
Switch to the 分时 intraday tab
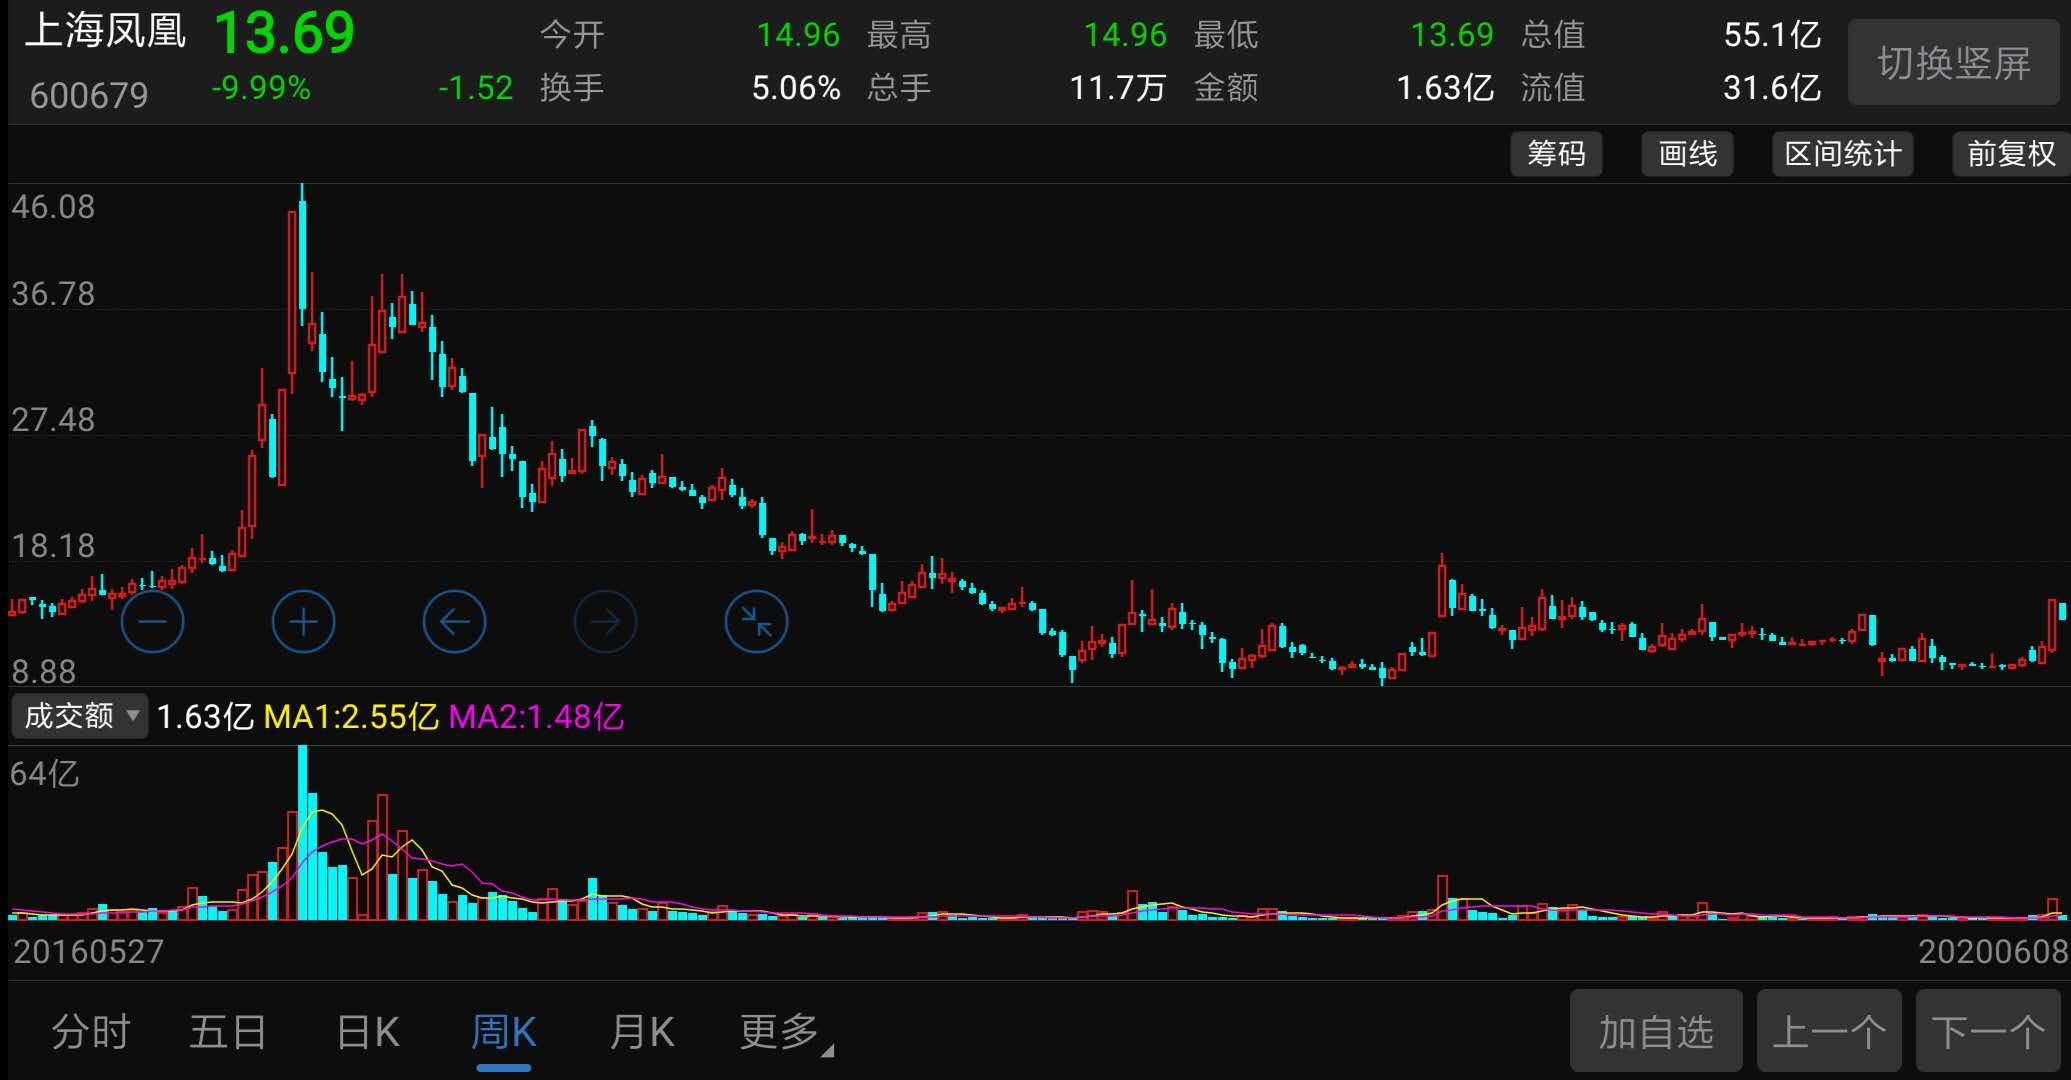point(91,1031)
